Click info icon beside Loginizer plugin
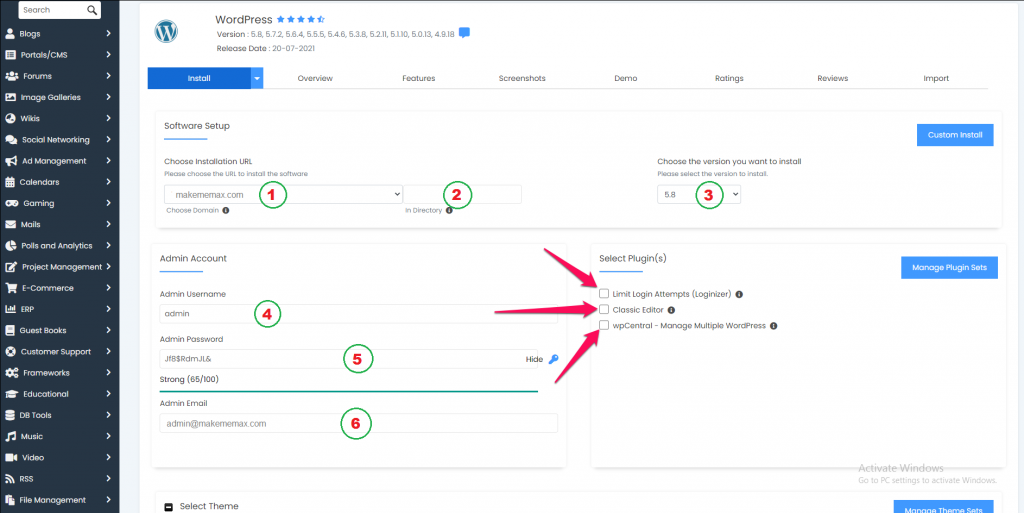This screenshot has height=513, width=1024. 739,294
